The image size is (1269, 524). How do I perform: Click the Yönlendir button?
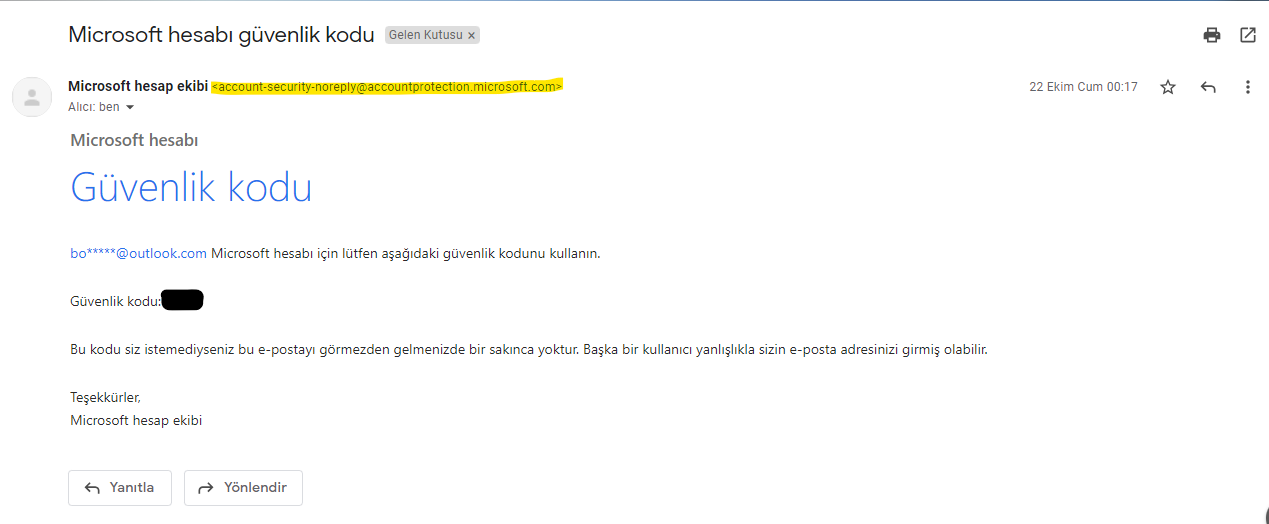[243, 488]
